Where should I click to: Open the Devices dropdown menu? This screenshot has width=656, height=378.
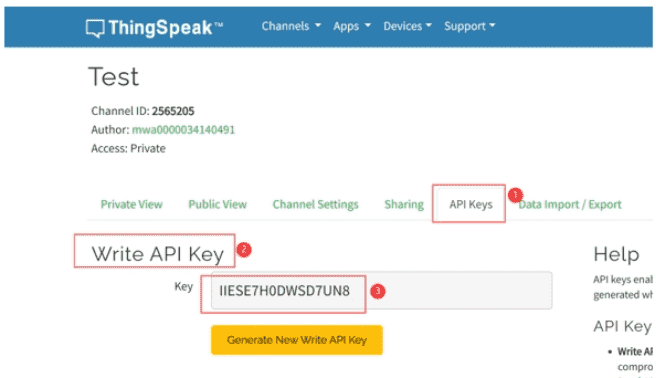(407, 26)
